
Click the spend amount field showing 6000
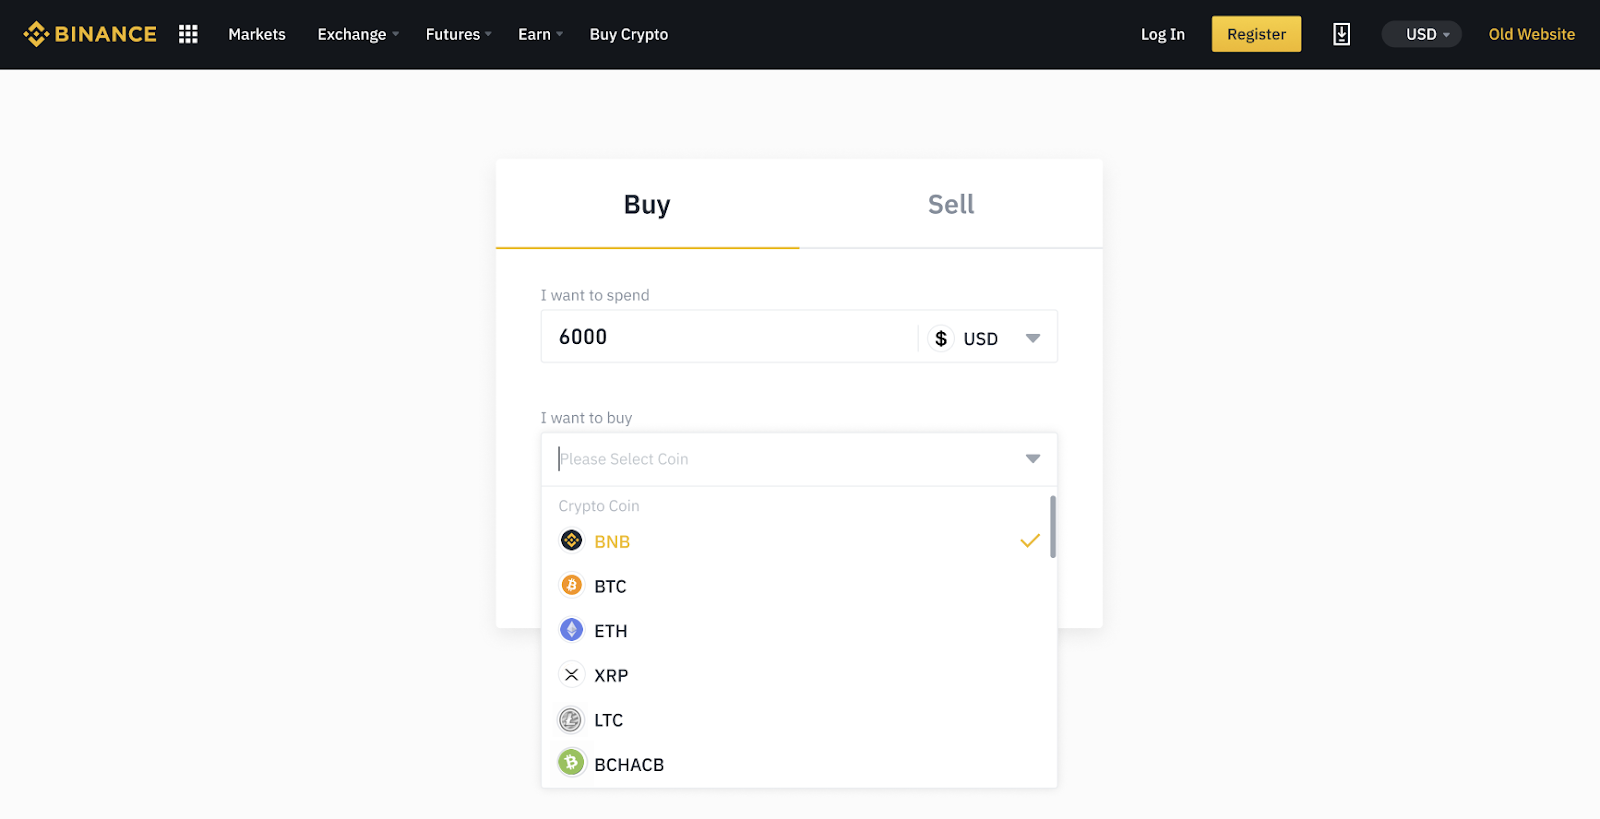730,337
